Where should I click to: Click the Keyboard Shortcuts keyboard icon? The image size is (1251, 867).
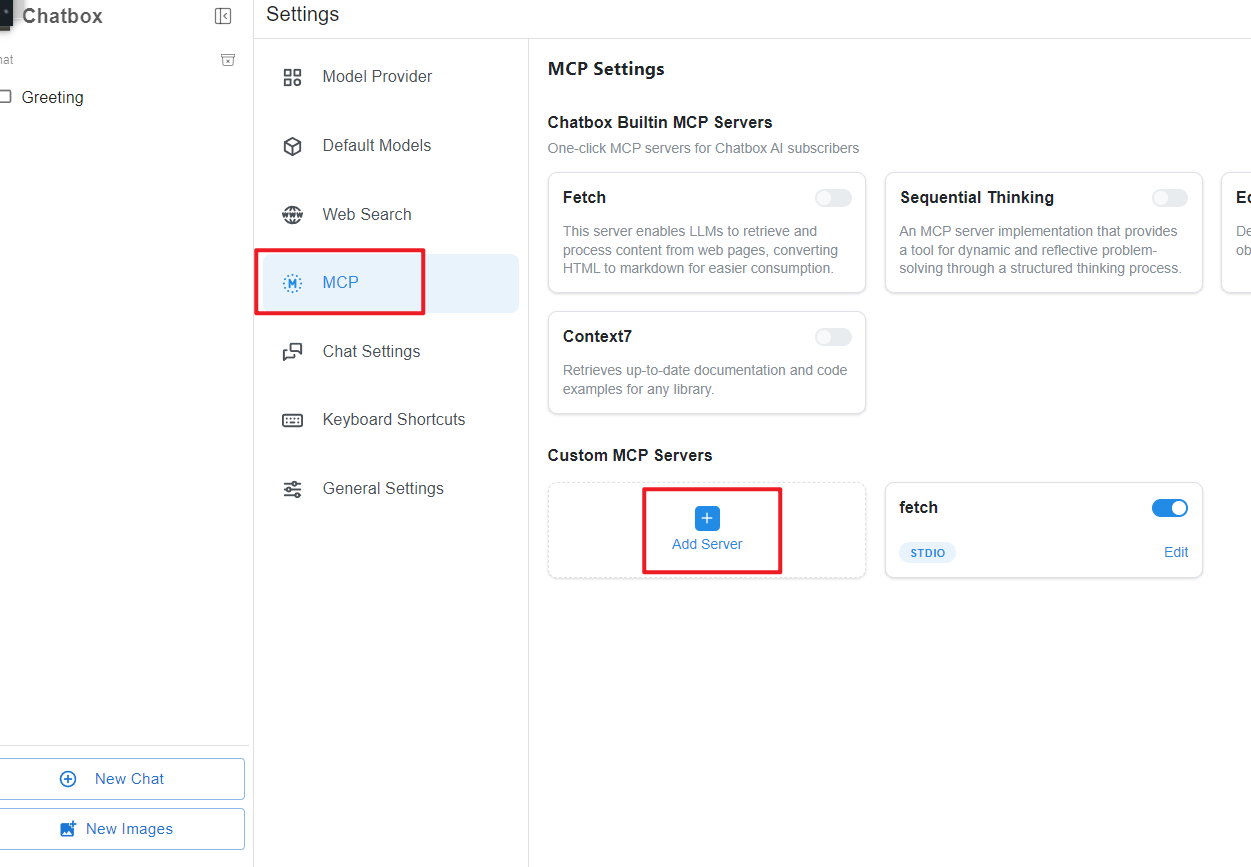click(292, 420)
